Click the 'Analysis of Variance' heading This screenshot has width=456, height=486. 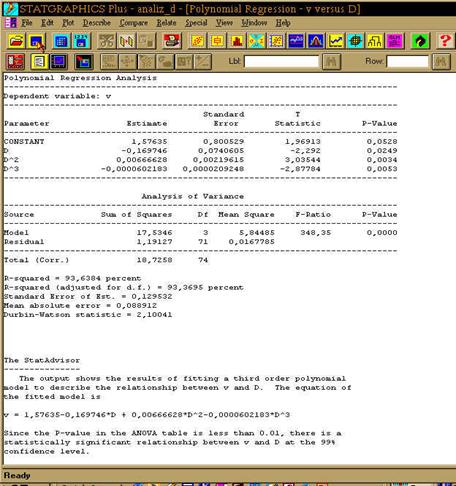(x=193, y=196)
